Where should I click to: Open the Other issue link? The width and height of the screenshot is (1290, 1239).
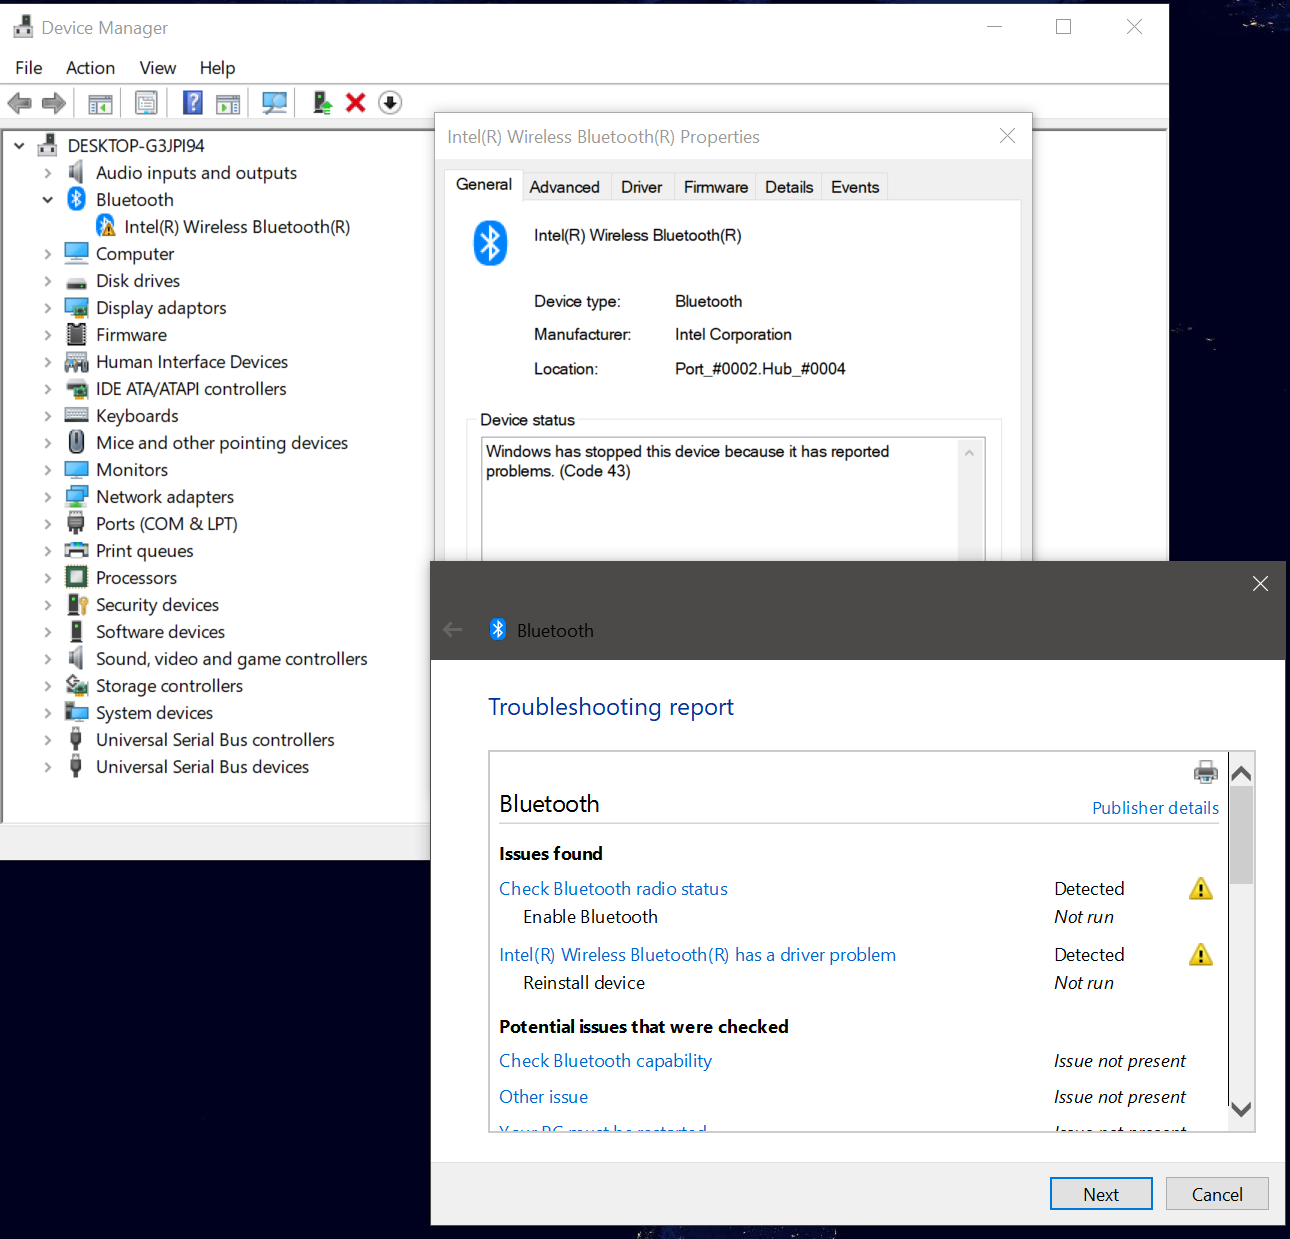(543, 1096)
